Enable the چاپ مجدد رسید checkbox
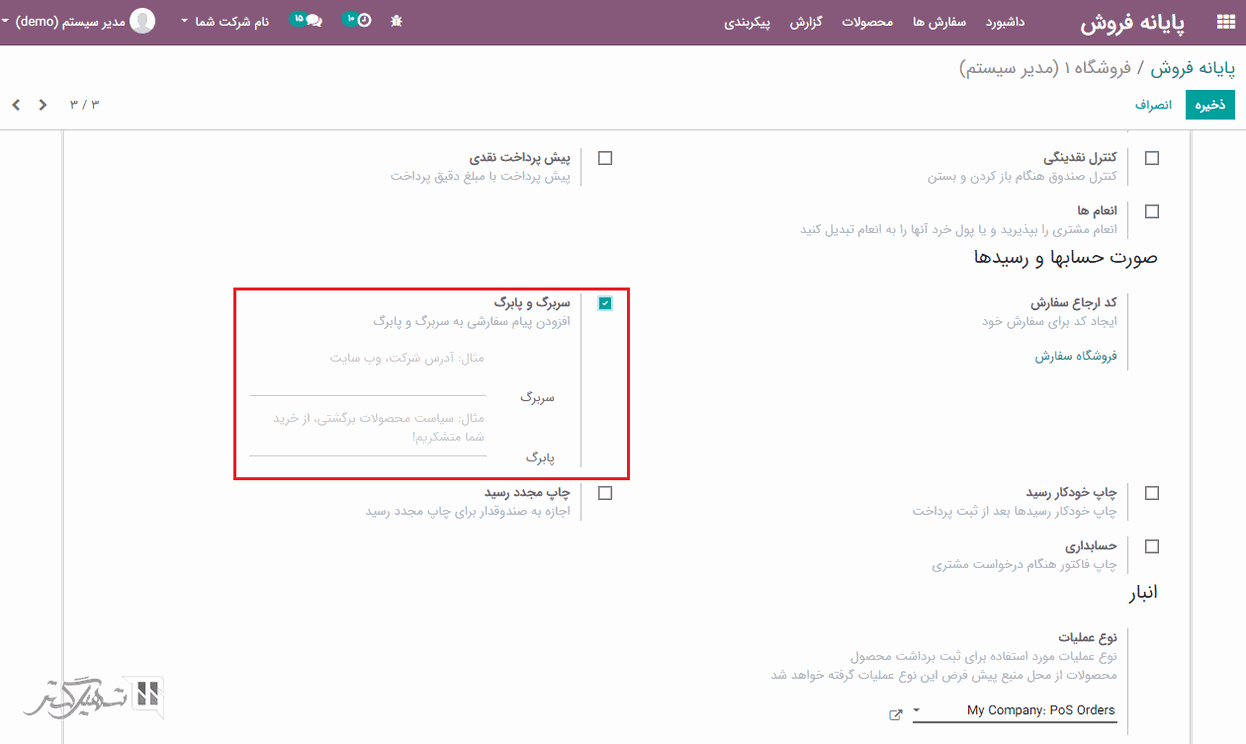Viewport: 1246px width, 744px height. point(605,493)
